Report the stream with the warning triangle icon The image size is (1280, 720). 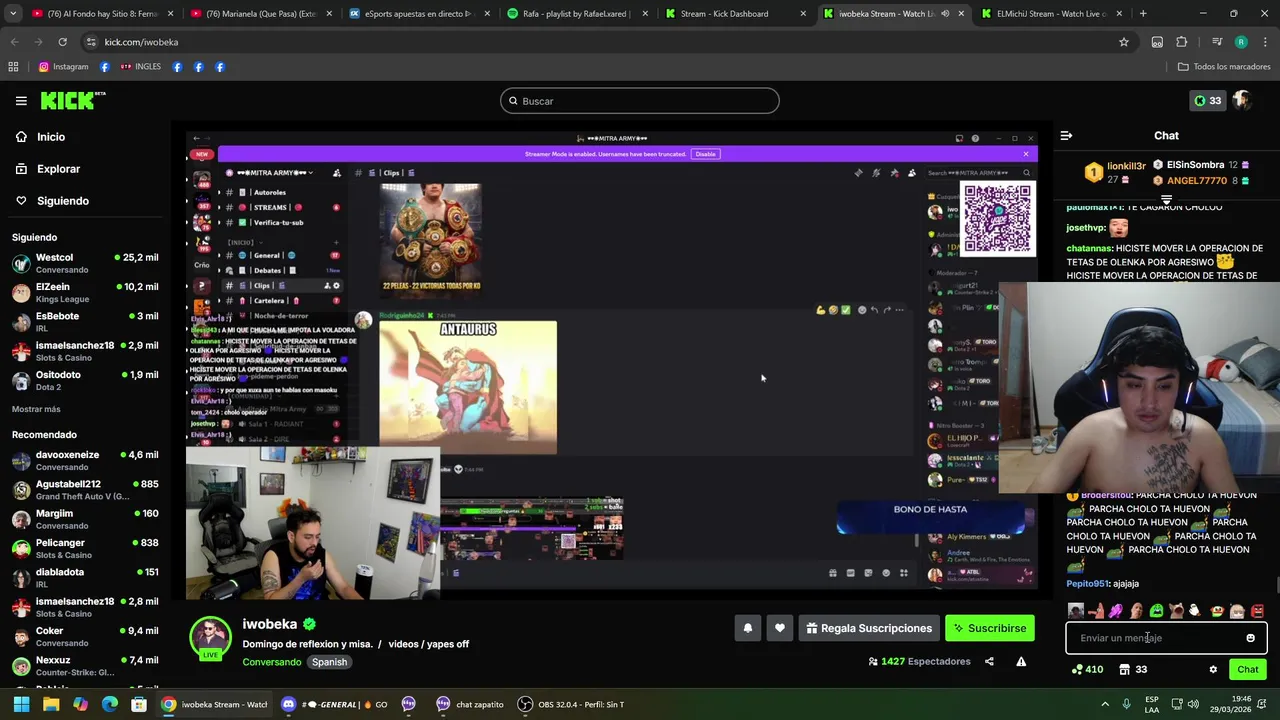[1021, 661]
